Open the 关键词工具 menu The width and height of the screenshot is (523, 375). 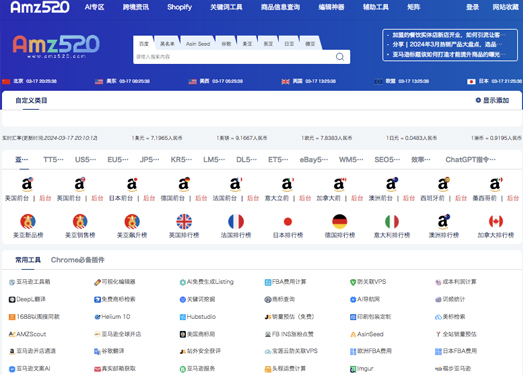[226, 7]
